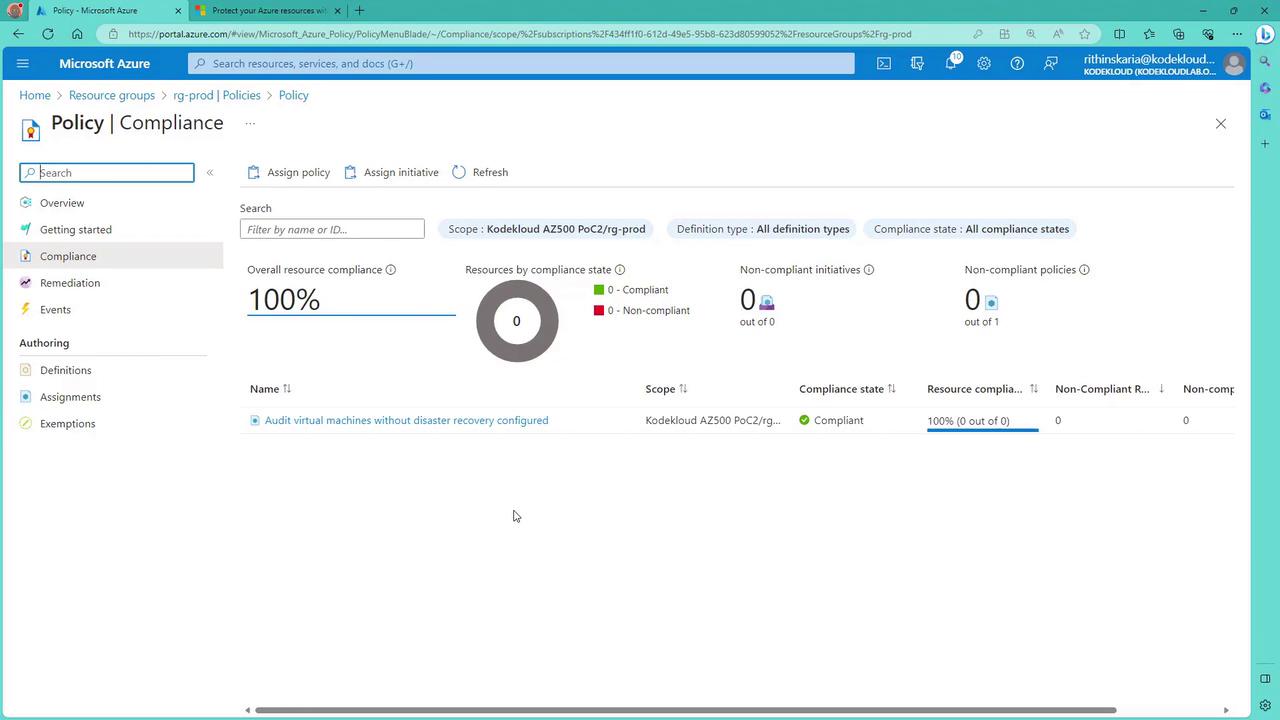
Task: Sort the table by Name column
Action: point(270,389)
